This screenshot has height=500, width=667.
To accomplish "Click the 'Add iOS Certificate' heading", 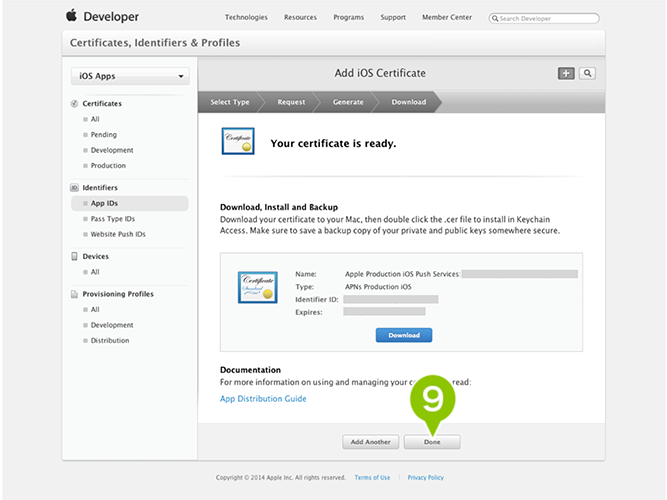I will pyautogui.click(x=380, y=73).
